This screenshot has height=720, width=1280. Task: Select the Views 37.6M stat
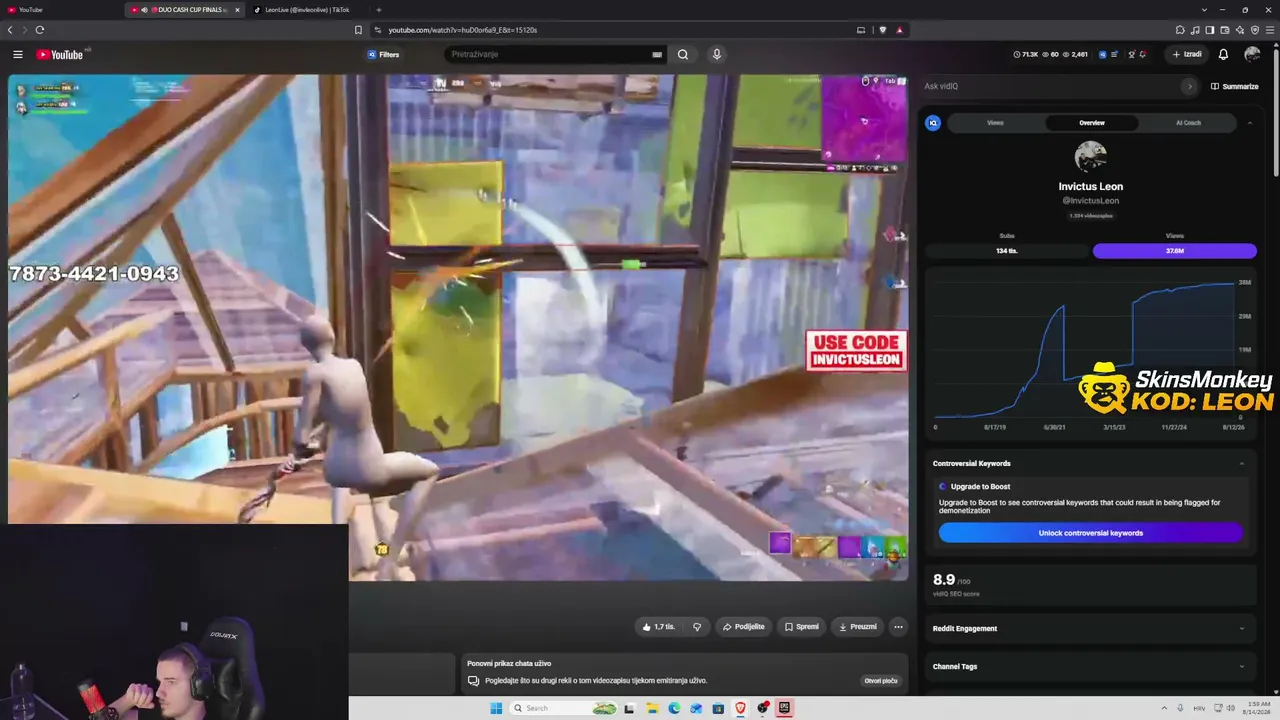click(x=1175, y=251)
